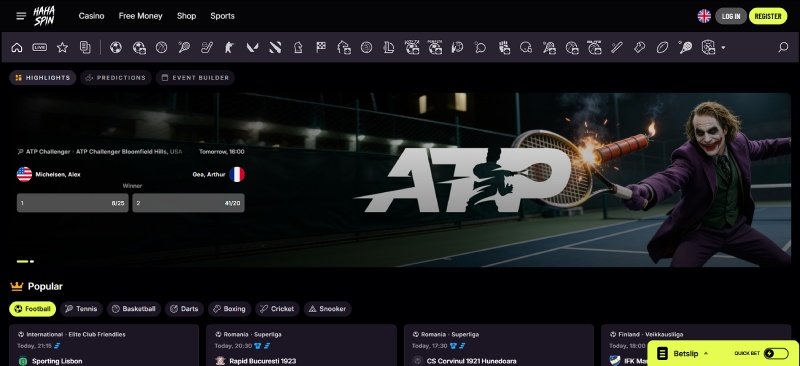Click the LOG IN button

pos(731,16)
